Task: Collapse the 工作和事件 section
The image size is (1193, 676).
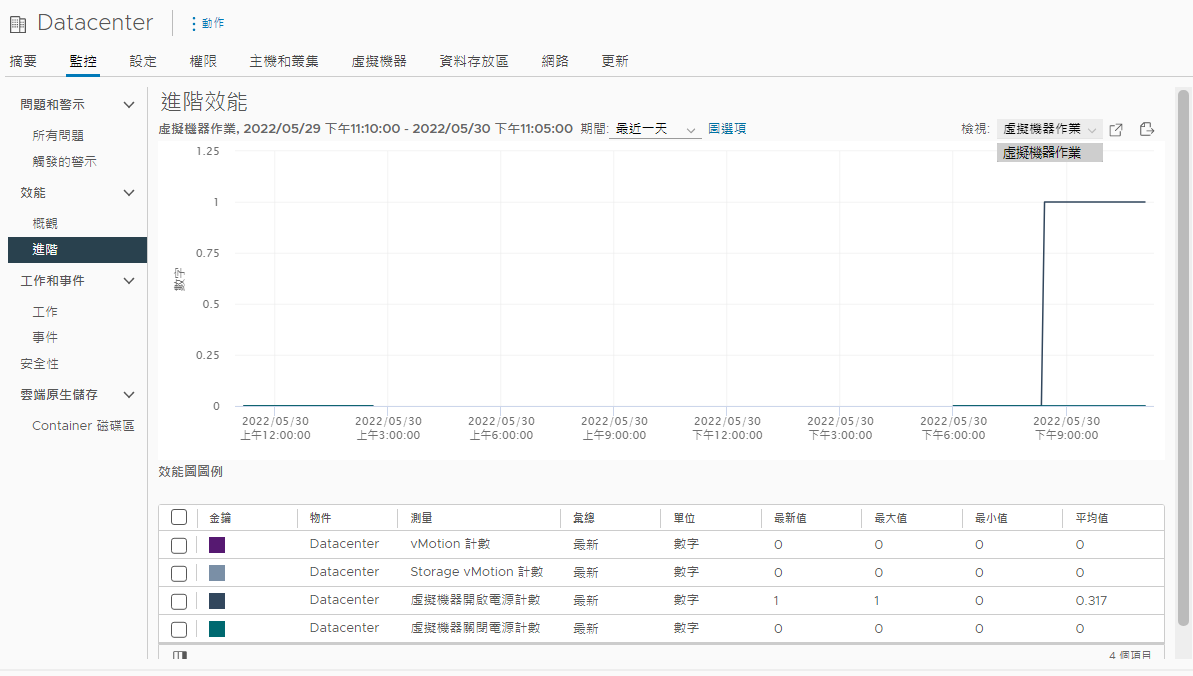Action: 128,281
